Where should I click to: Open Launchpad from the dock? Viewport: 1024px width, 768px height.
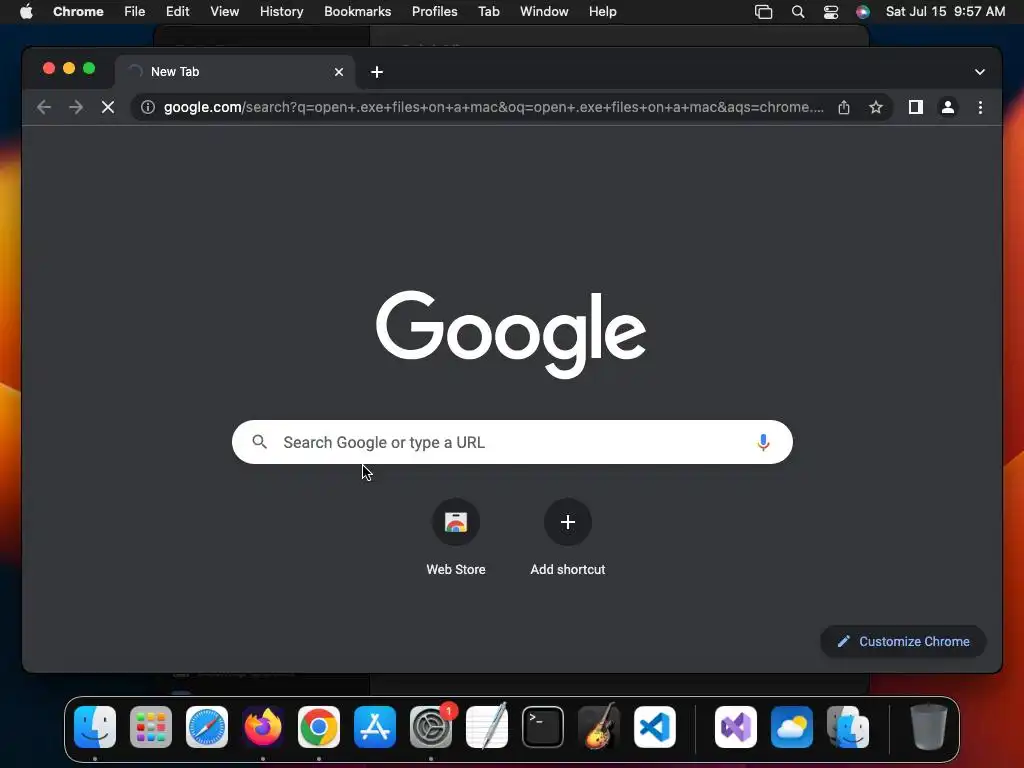click(x=151, y=727)
